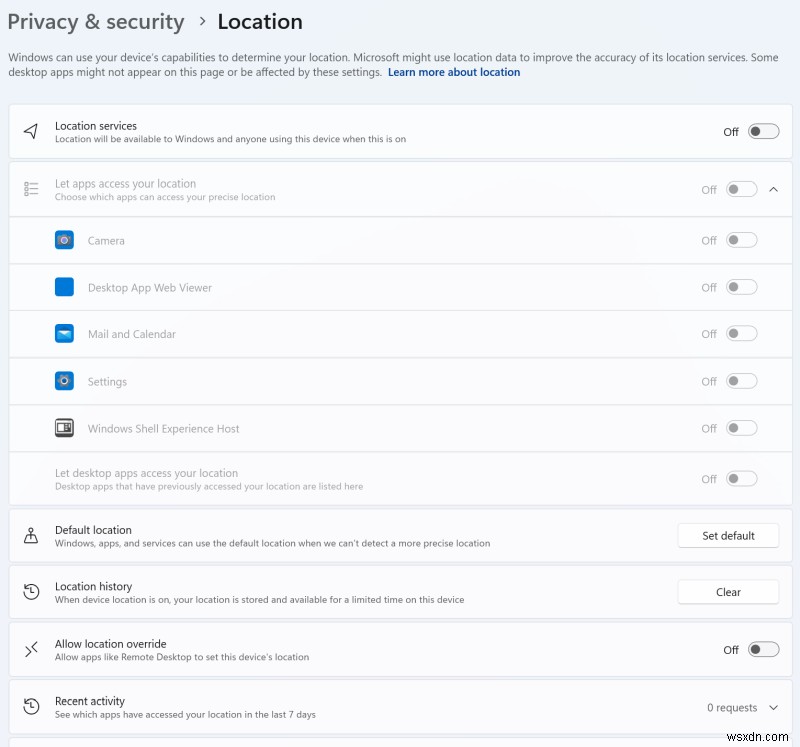Toggle Let desktop apps access location switch
This screenshot has height=747, width=800.
[742, 479]
